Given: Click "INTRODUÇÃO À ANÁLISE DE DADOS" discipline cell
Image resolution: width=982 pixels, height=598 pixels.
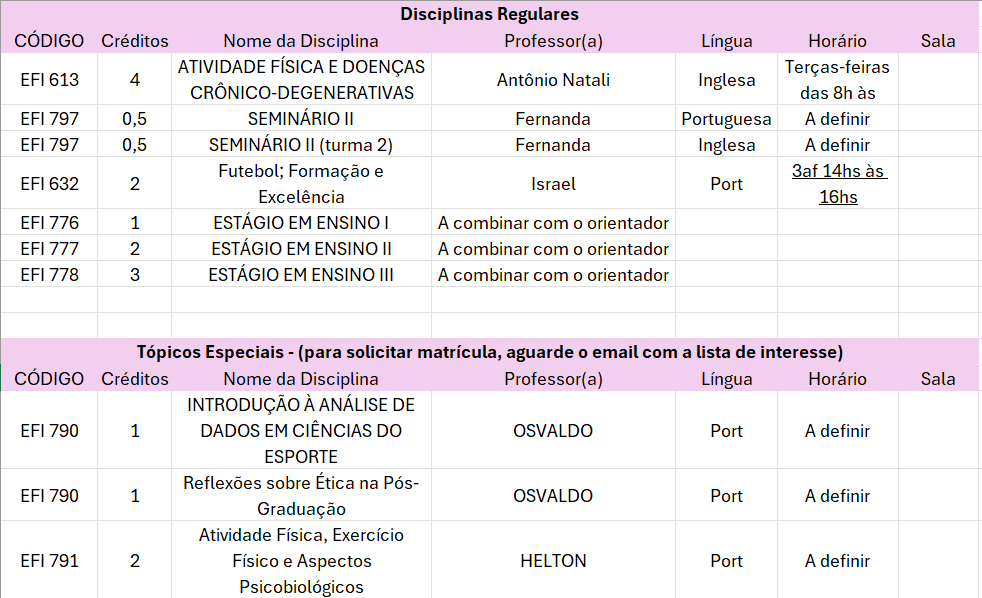Looking at the screenshot, I should pyautogui.click(x=301, y=431).
